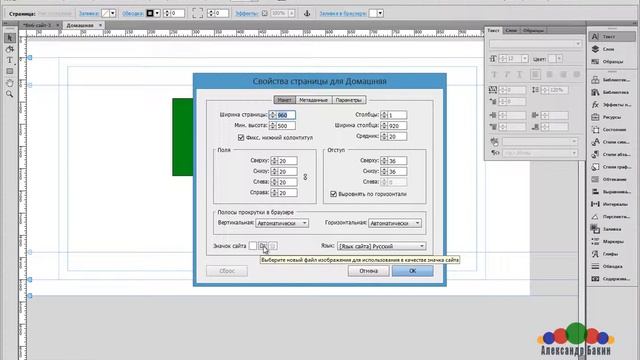Screen dimensions: 640x360
Task: Select the Zoom magnifier tool
Action: click(10, 94)
